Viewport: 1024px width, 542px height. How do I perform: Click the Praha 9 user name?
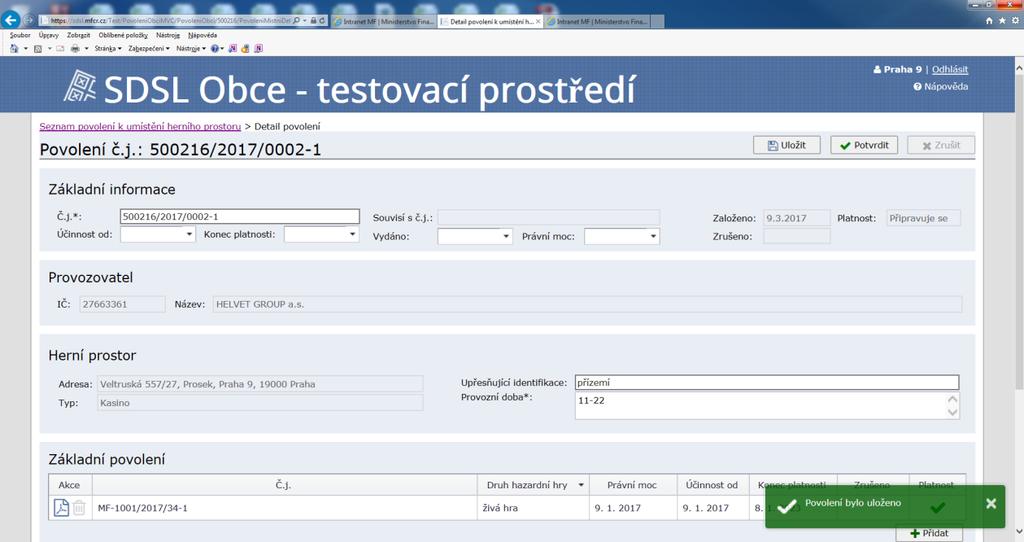903,69
